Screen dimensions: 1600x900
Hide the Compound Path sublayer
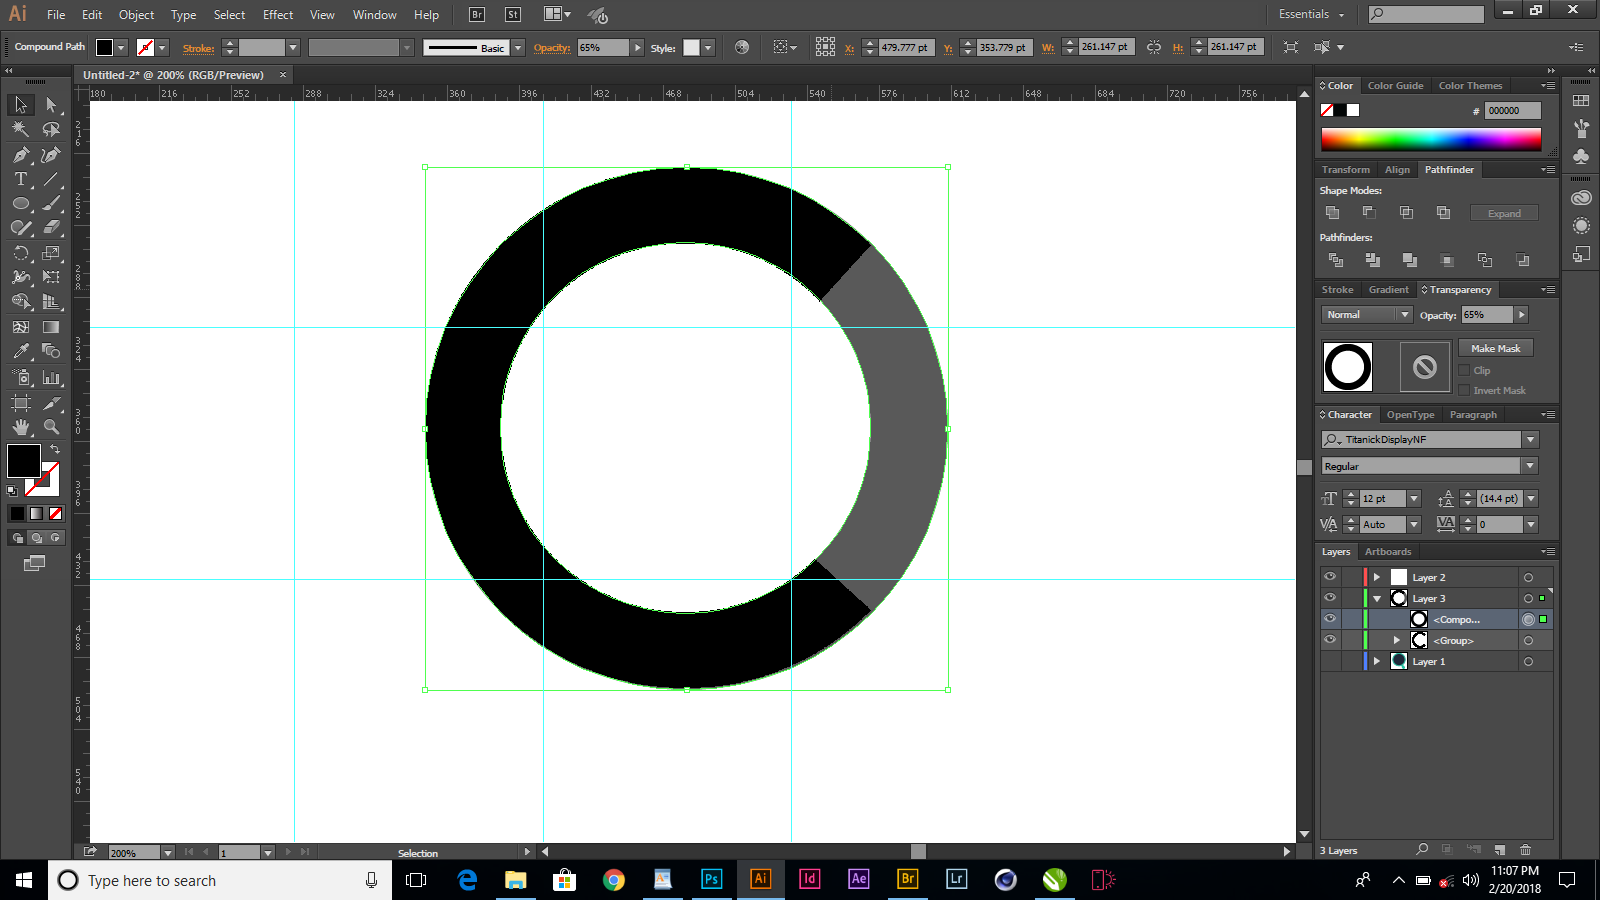[x=1330, y=619]
